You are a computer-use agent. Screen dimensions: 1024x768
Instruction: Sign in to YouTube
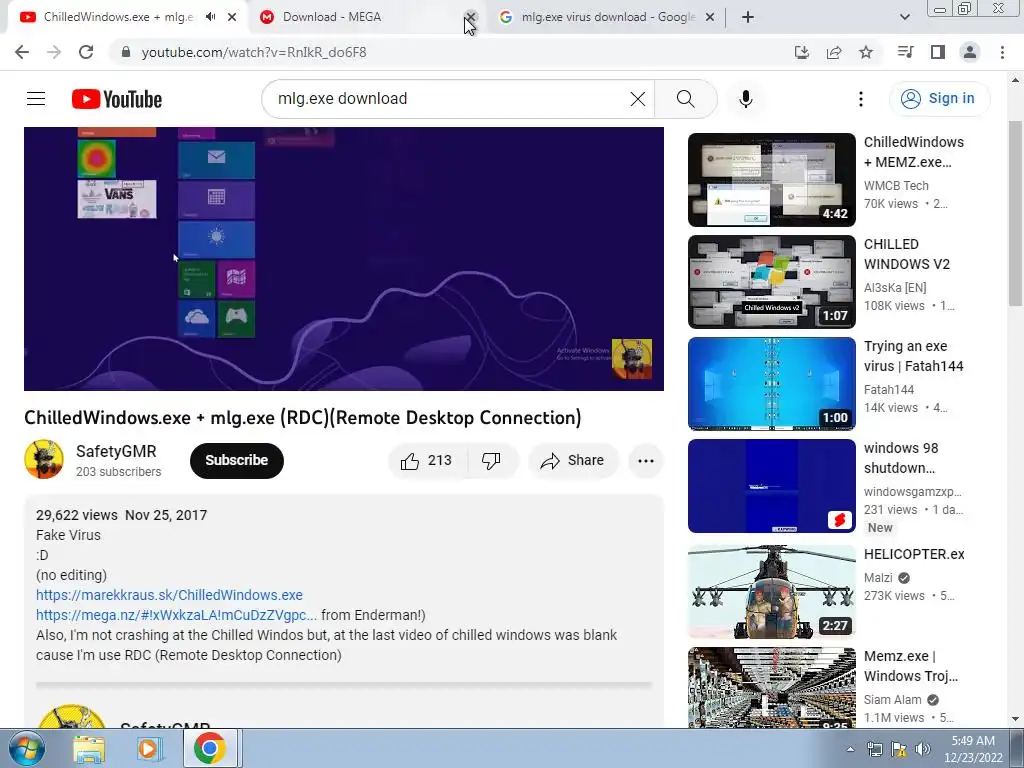(x=939, y=99)
